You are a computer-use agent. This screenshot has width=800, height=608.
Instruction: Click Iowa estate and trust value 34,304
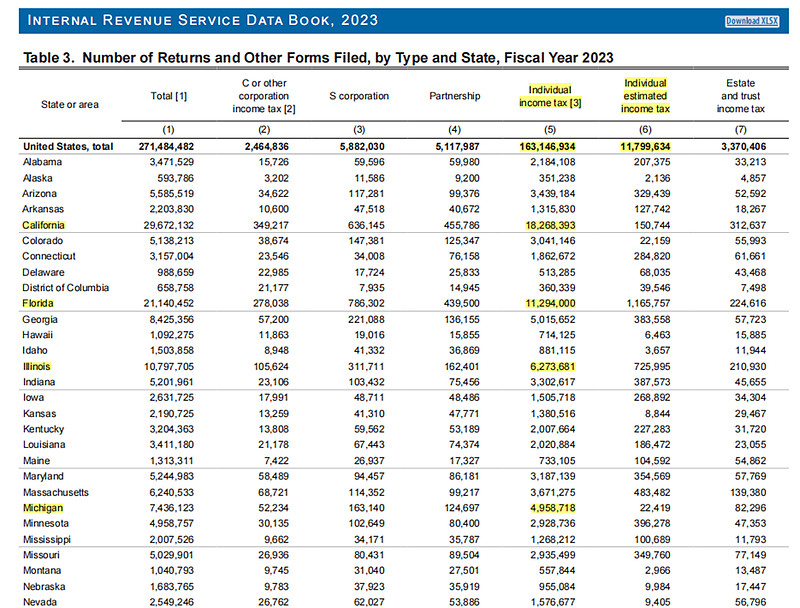[x=751, y=397]
